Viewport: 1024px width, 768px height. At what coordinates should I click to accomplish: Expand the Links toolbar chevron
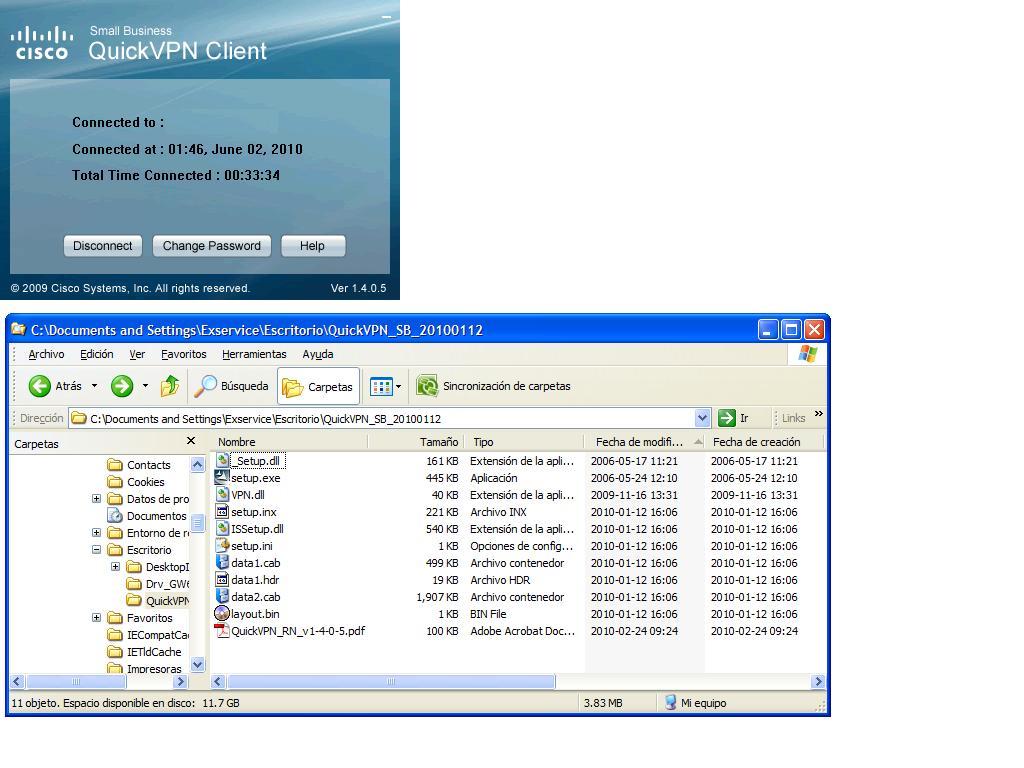coord(819,414)
